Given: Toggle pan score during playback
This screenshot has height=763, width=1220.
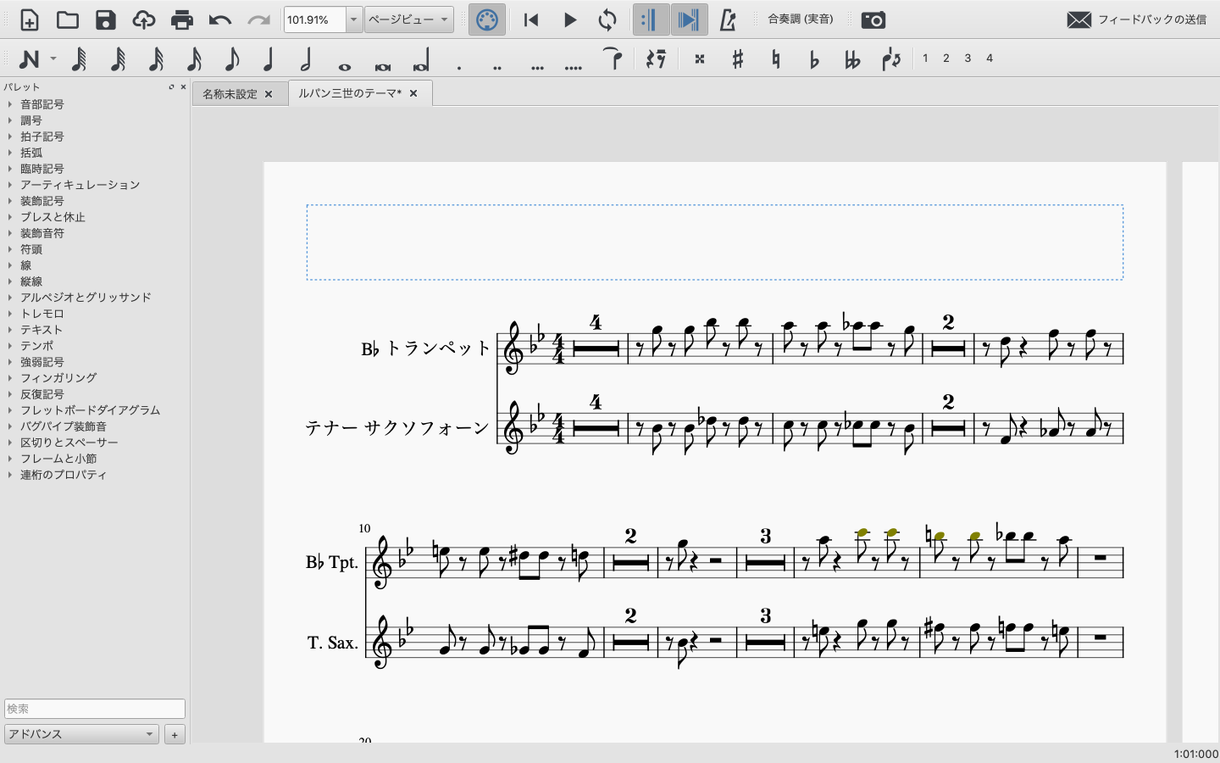Looking at the screenshot, I should 689,20.
